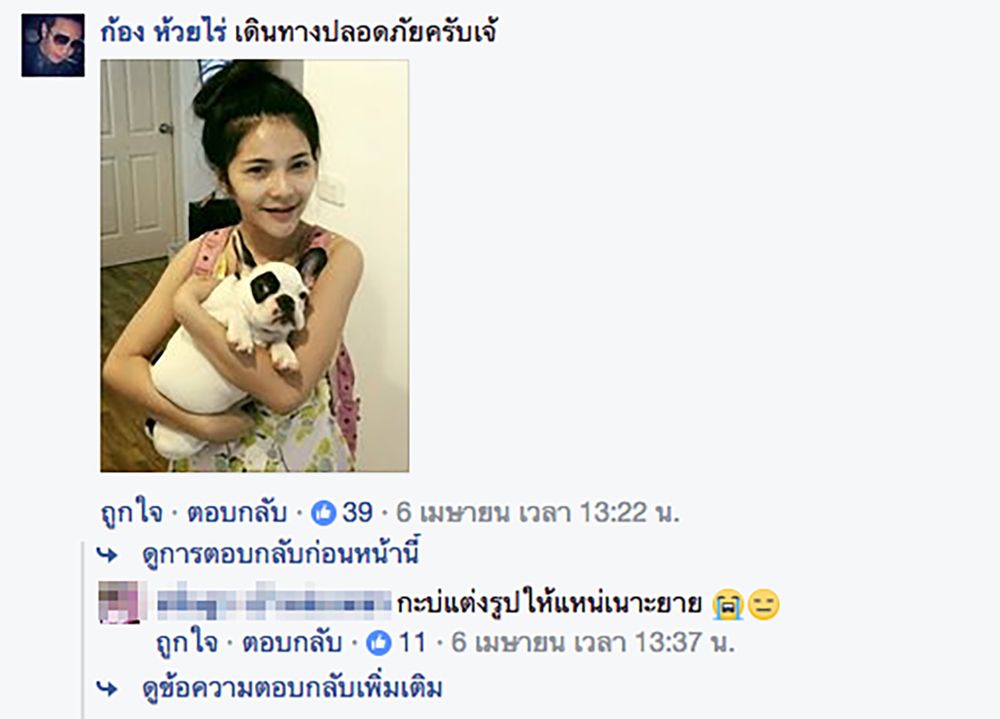Open the ก้อง ห้วยไร่ profile name link

coord(164,33)
